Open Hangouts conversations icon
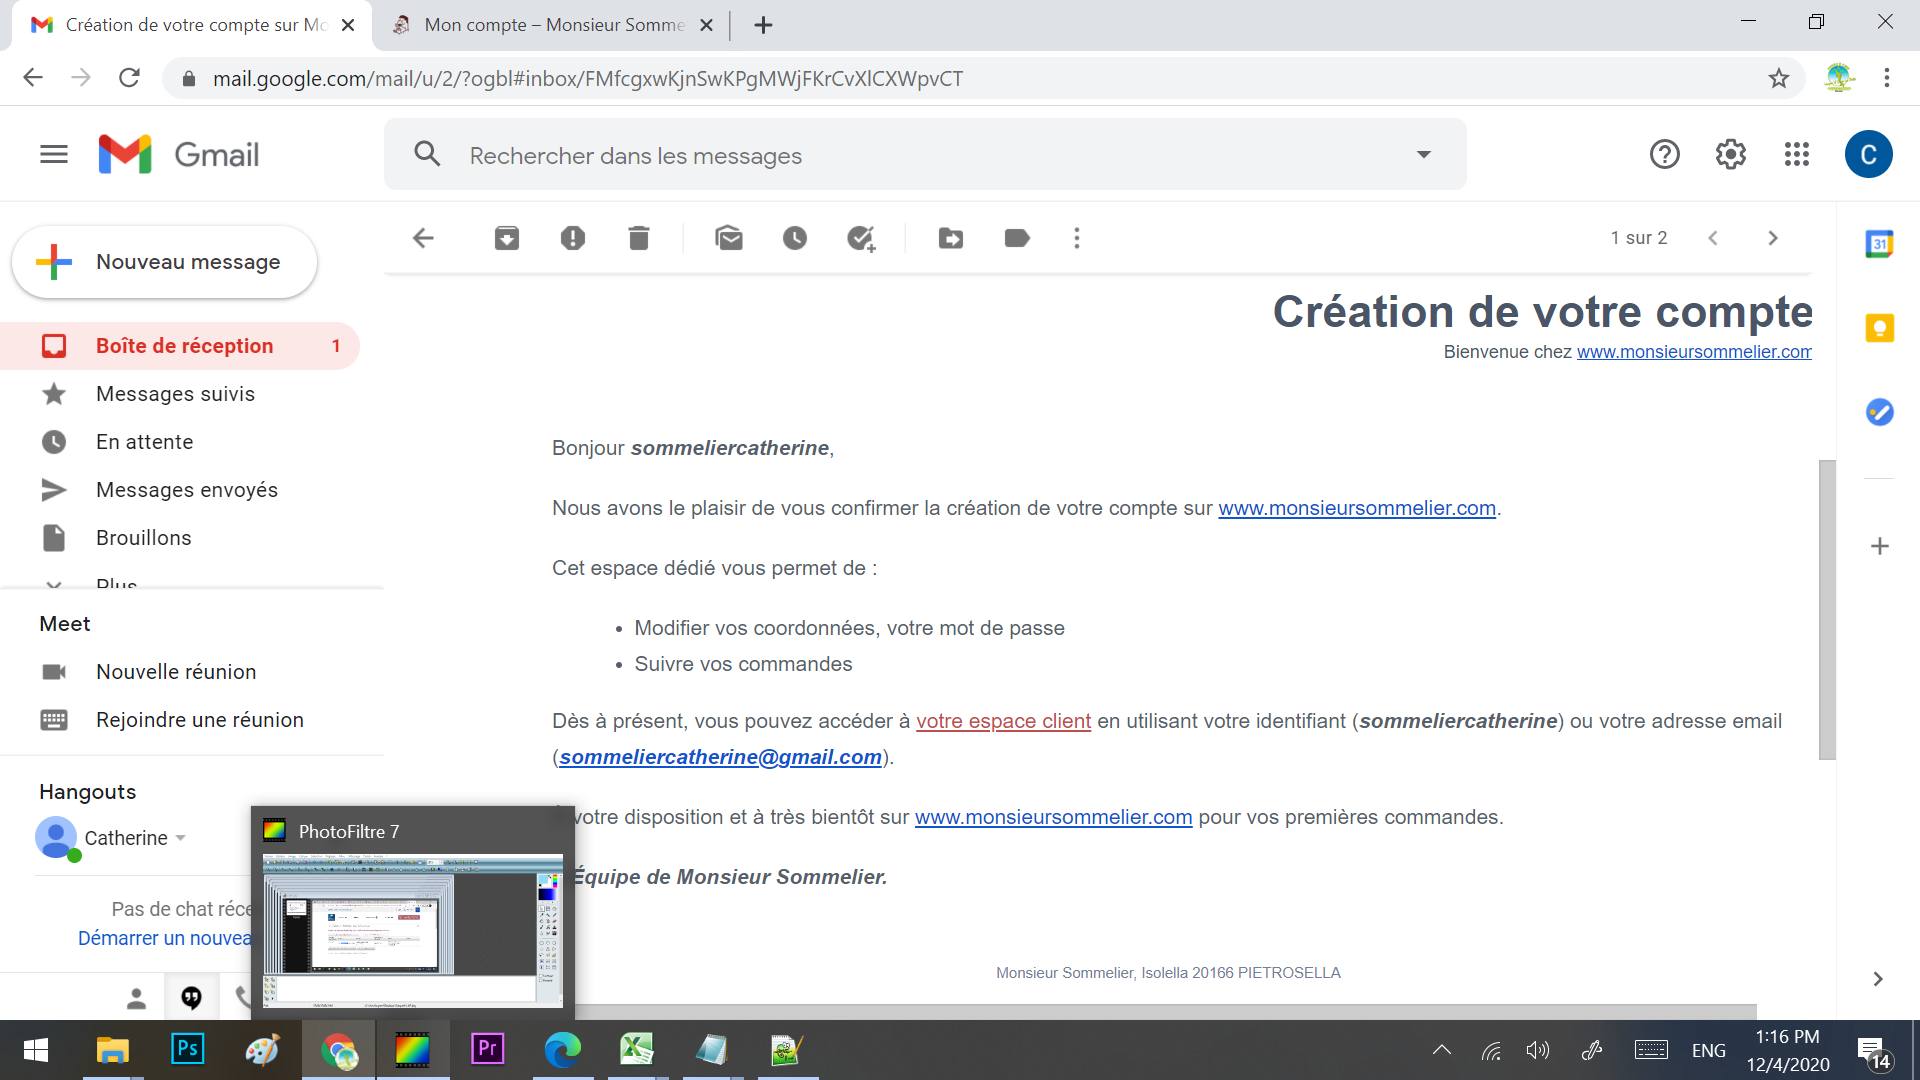 pos(191,998)
